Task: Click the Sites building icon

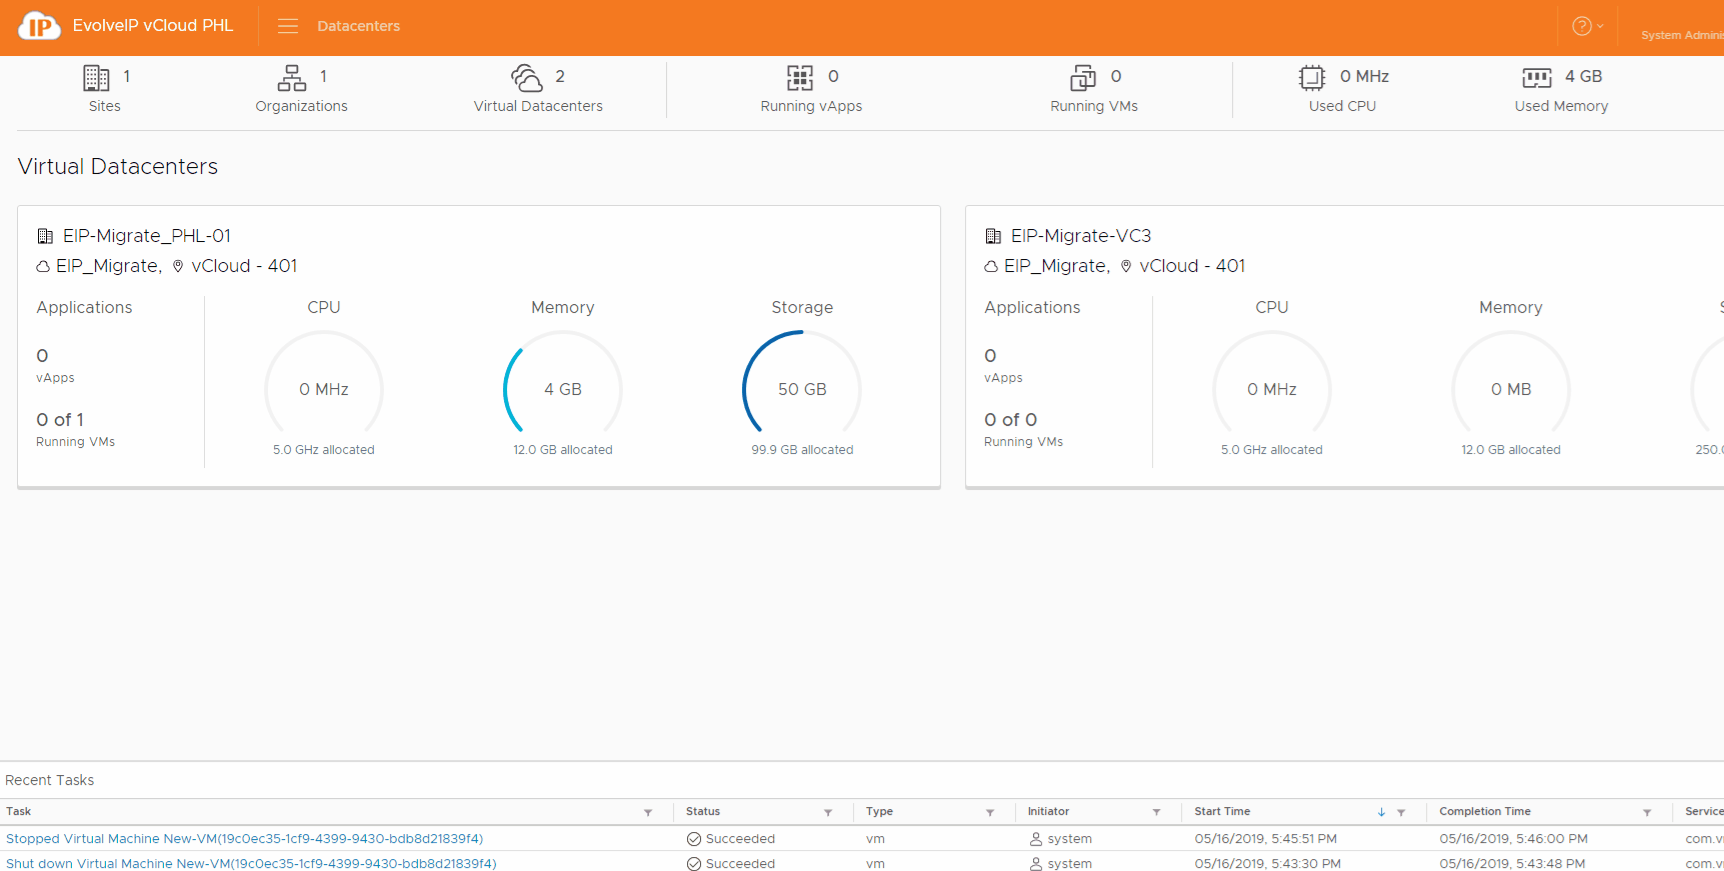Action: click(x=96, y=78)
